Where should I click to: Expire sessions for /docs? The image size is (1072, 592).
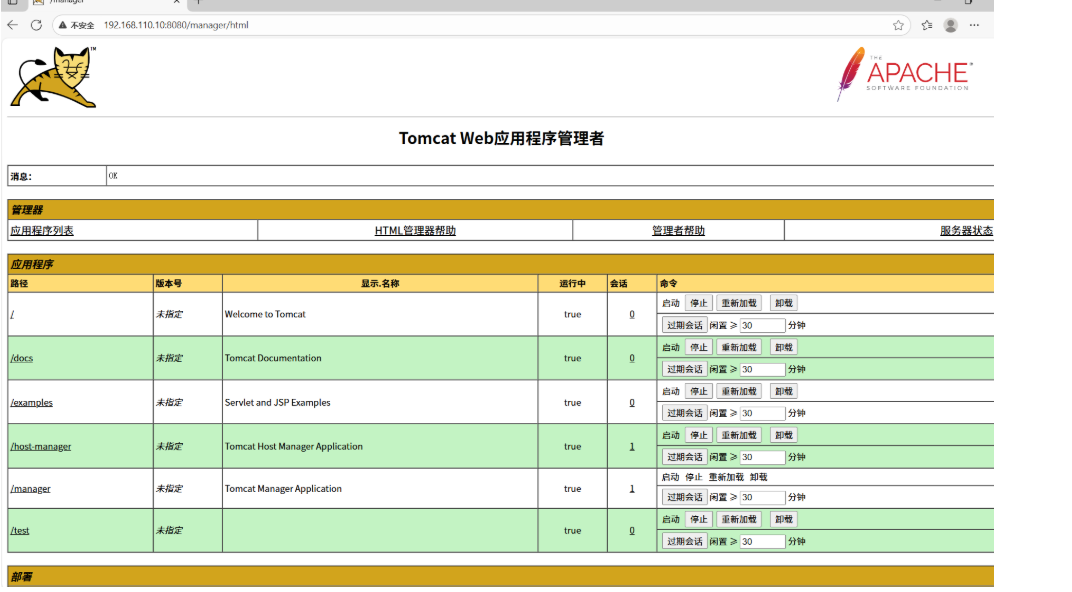coord(684,369)
